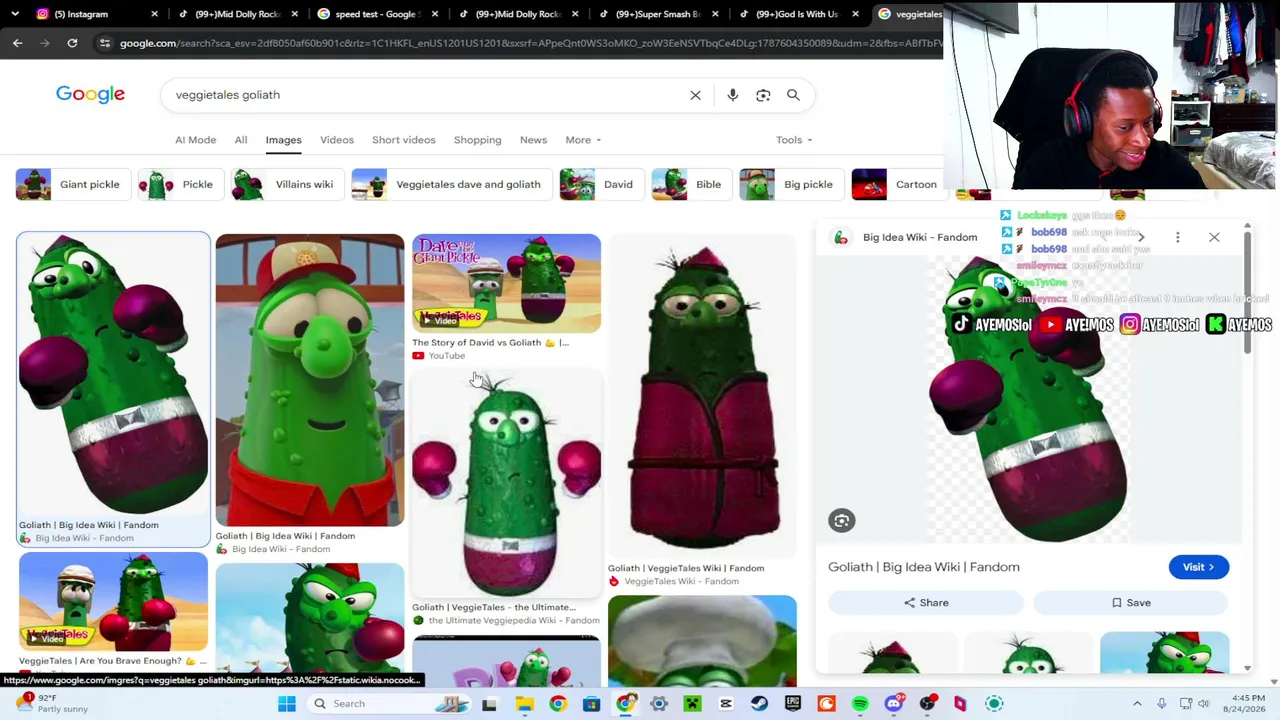Open the Tools dropdown
Screen dimensions: 1280x720
(x=794, y=140)
